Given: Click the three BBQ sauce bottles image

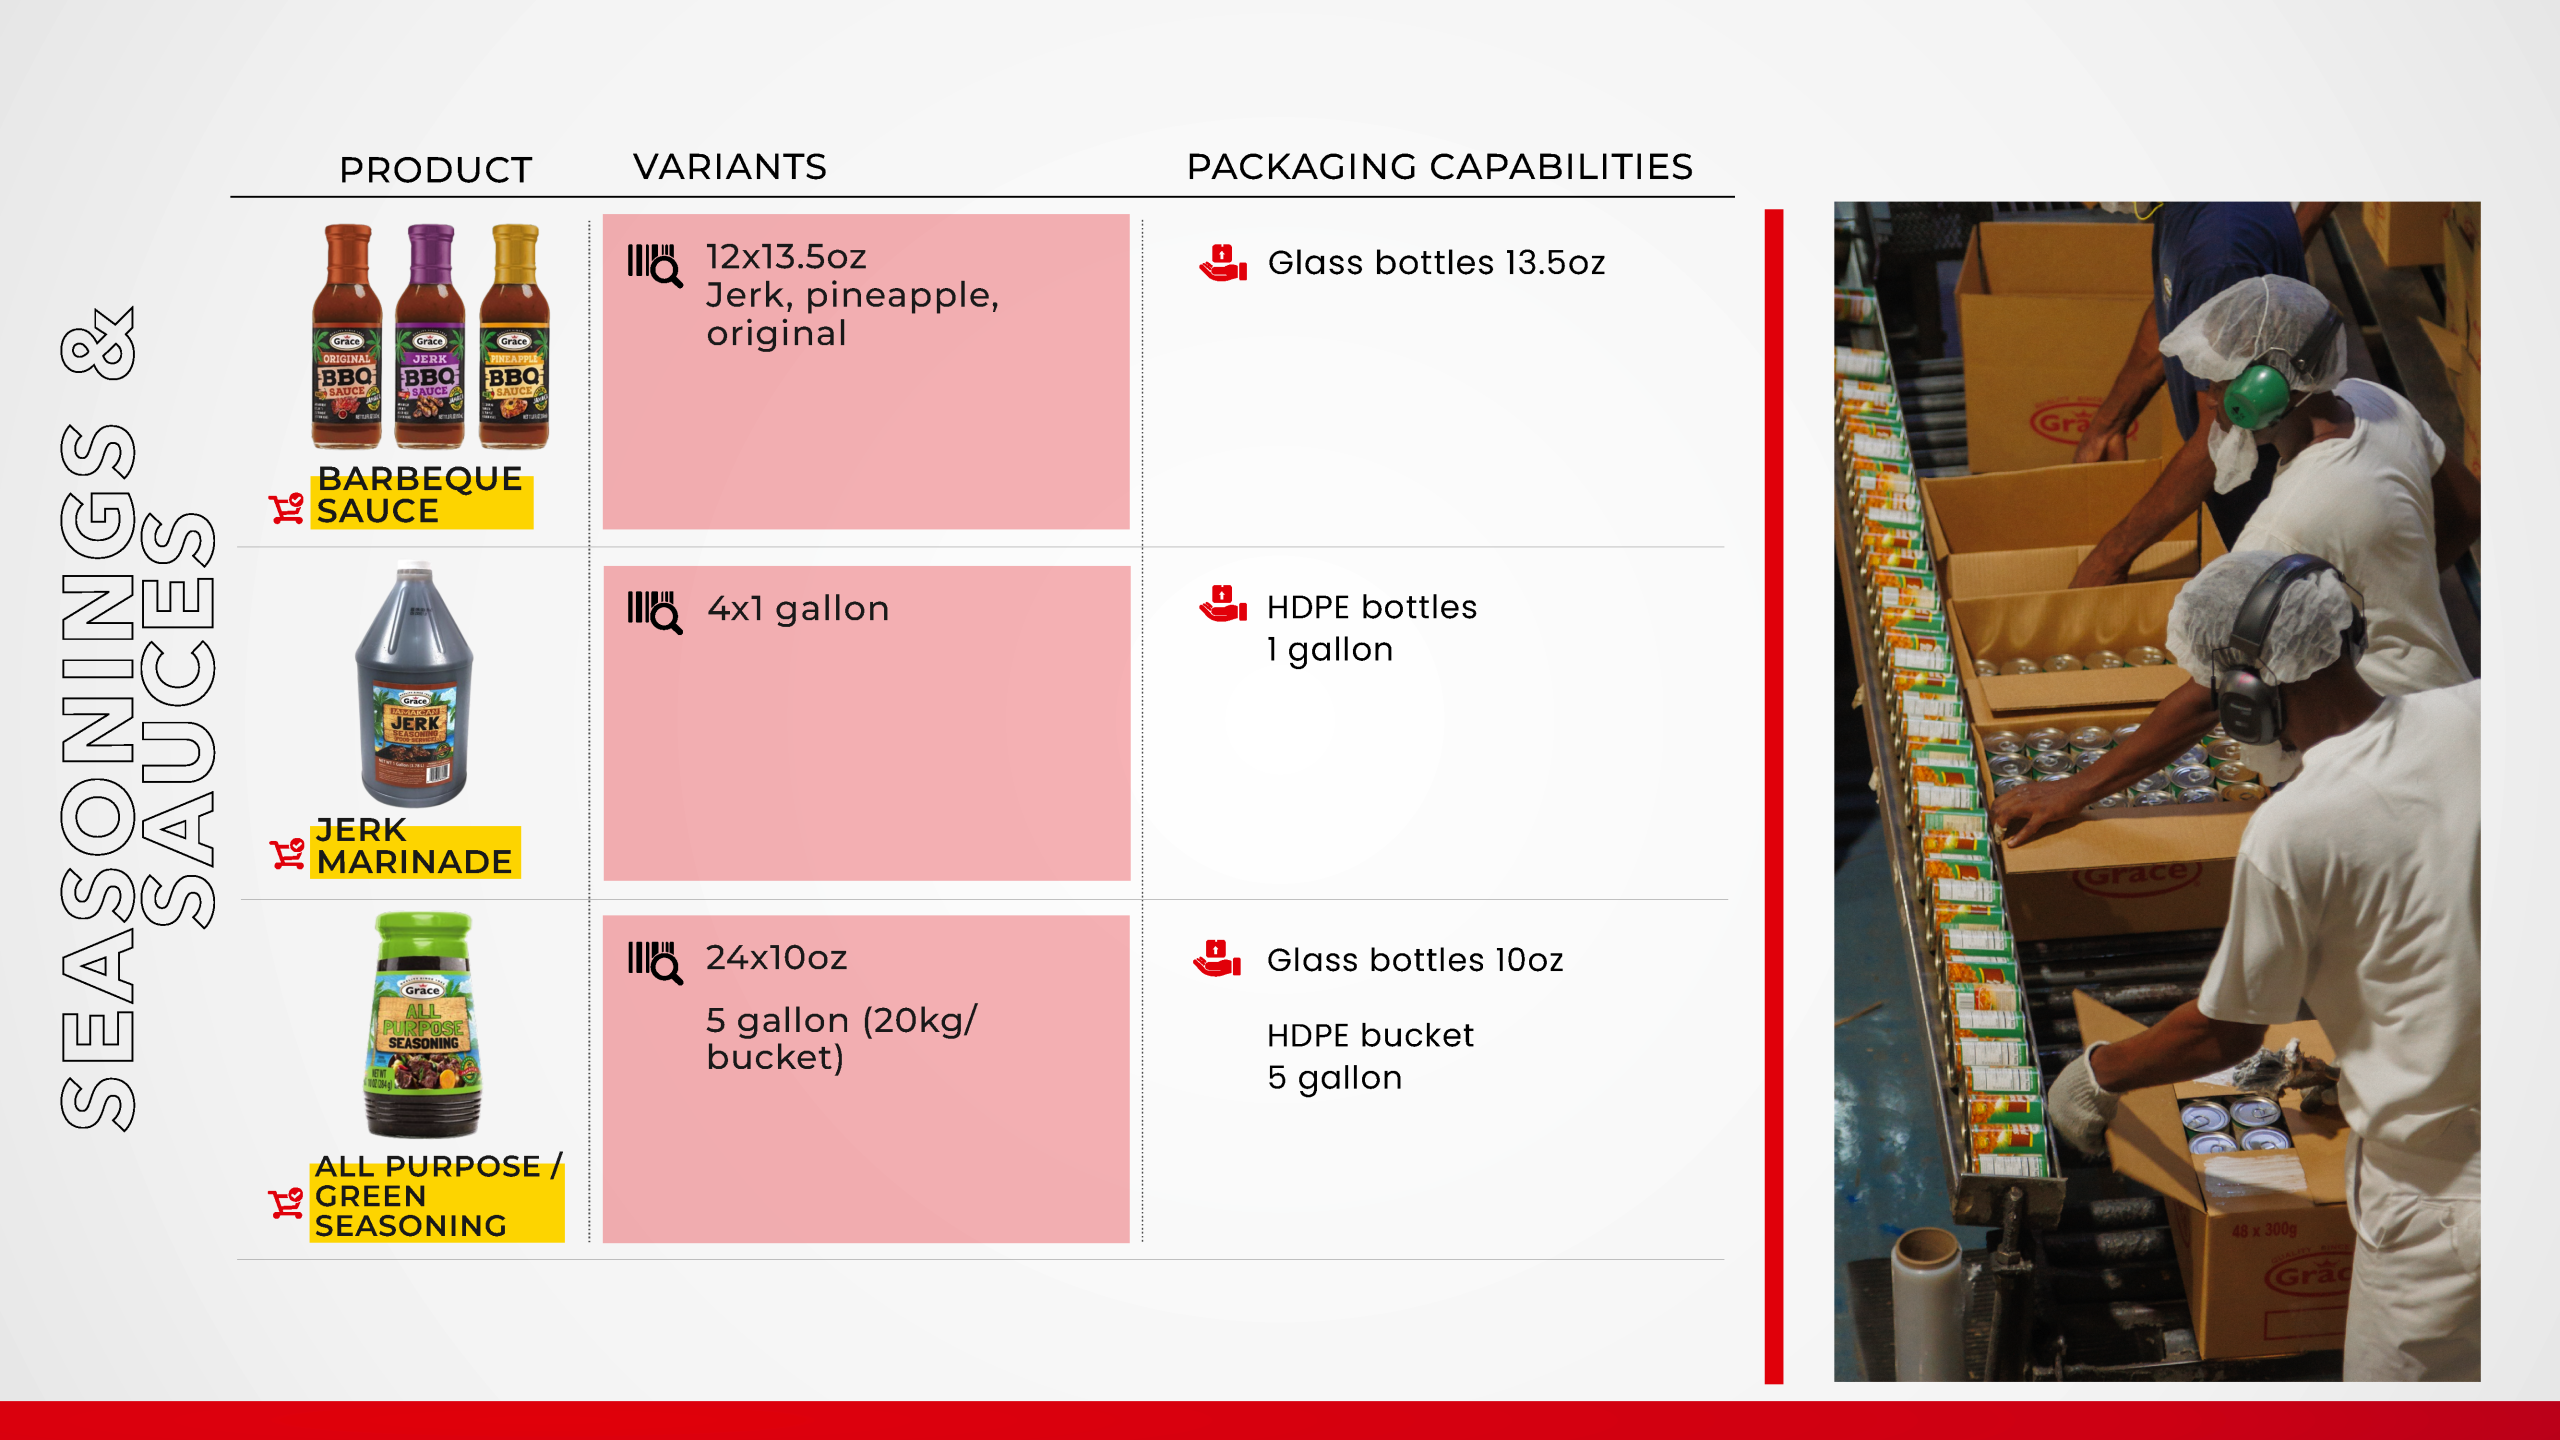Looking at the screenshot, I should click(x=430, y=336).
